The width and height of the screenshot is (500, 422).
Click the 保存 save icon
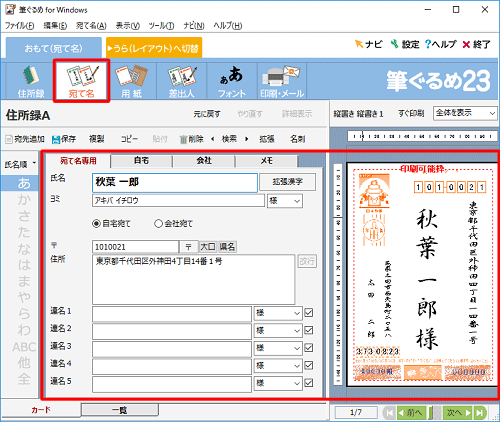tap(64, 139)
